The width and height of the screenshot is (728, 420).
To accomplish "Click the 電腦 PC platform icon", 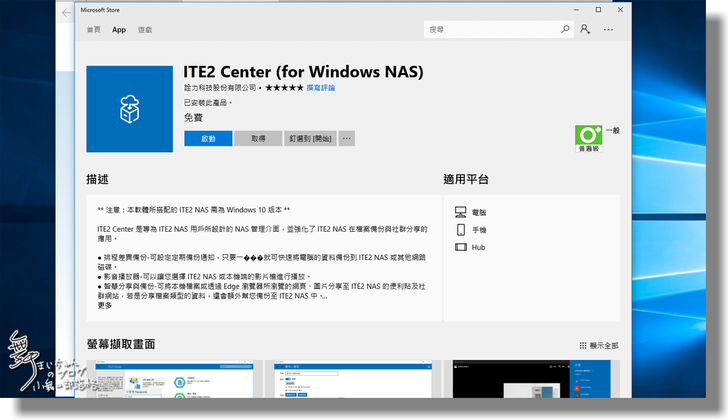I will pyautogui.click(x=460, y=212).
